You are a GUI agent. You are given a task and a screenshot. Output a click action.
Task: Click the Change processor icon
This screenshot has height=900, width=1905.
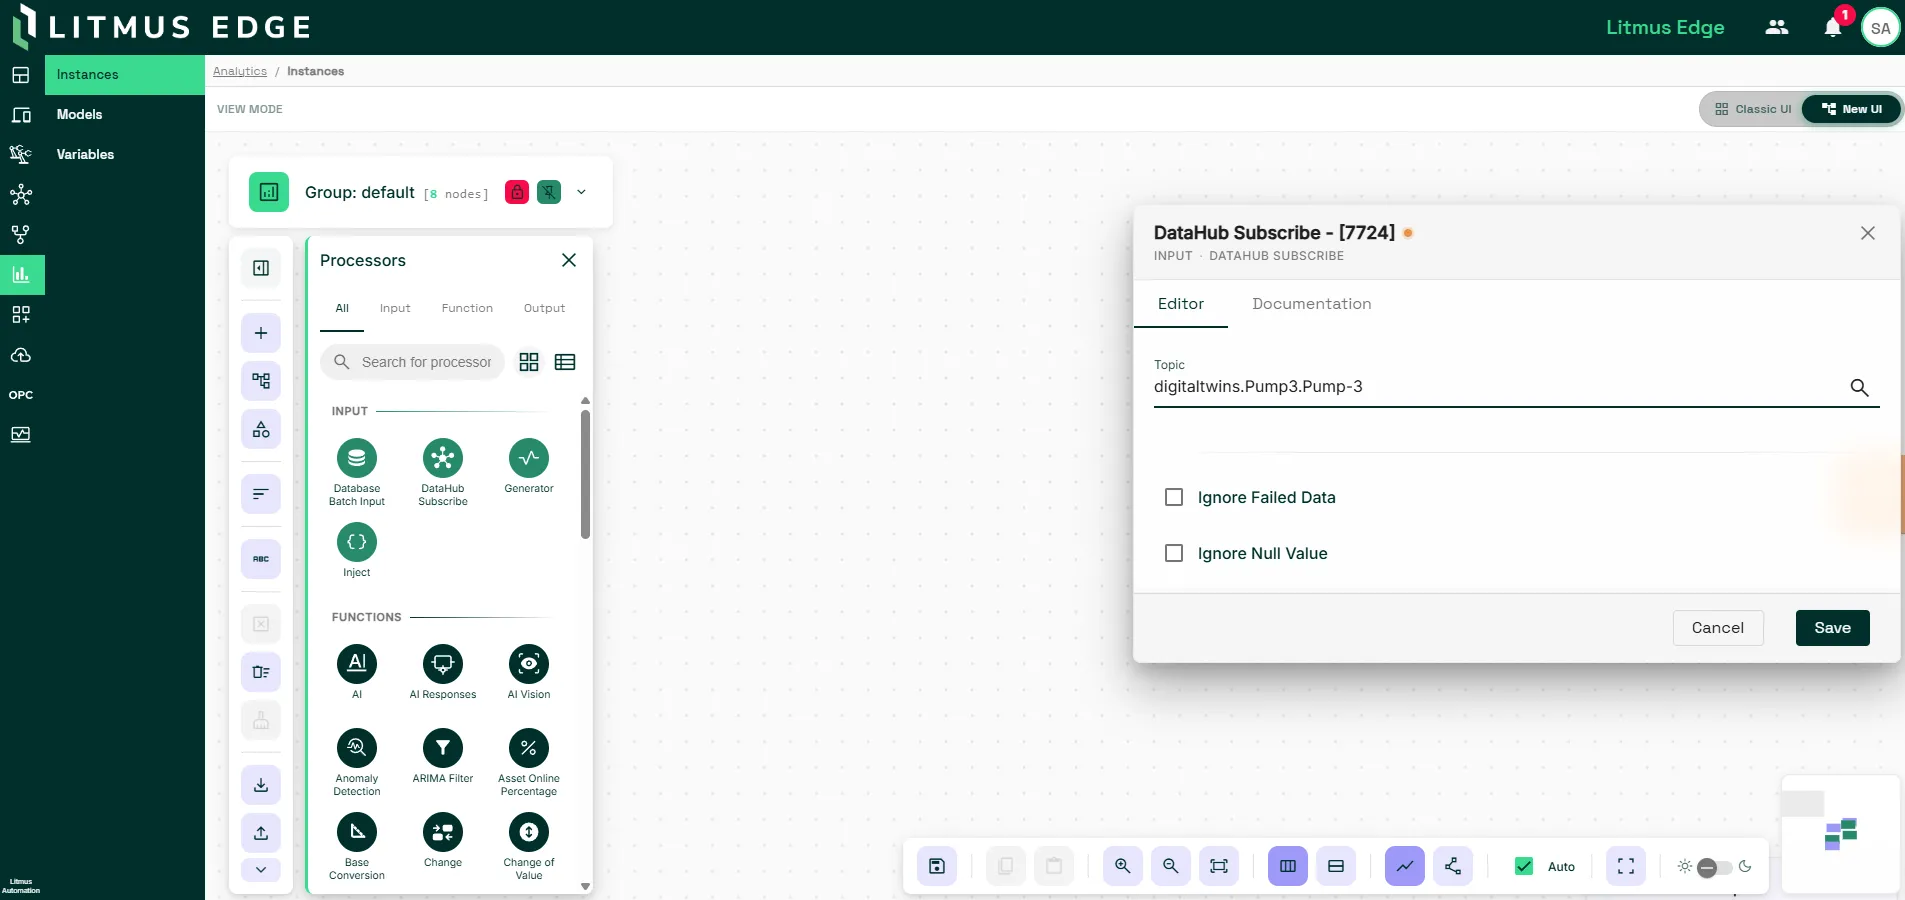(x=443, y=832)
